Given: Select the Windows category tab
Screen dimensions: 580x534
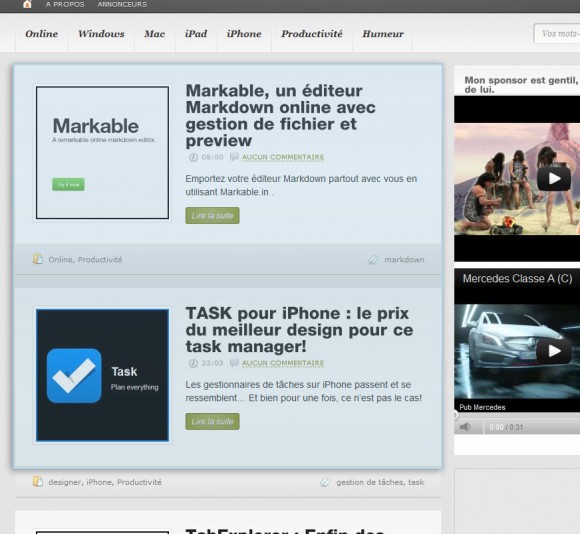Looking at the screenshot, I should 101,34.
